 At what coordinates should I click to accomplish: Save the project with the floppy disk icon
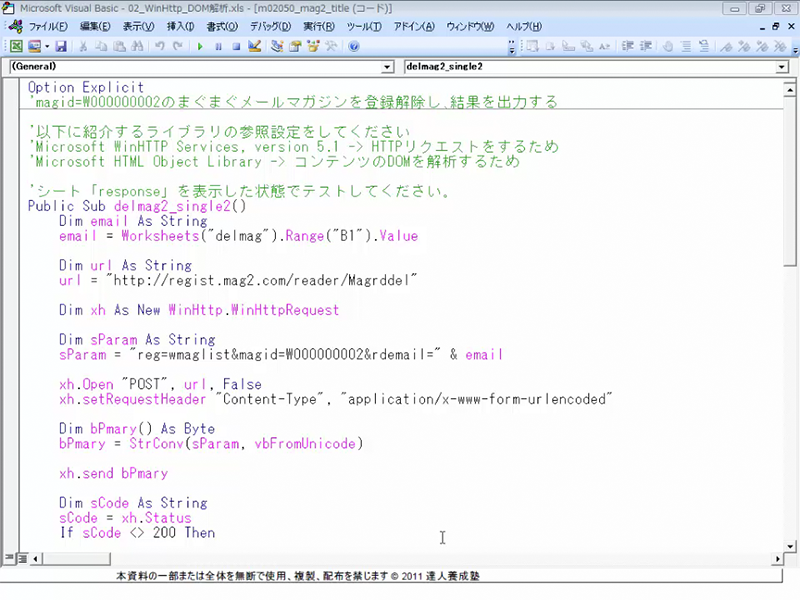[x=61, y=46]
